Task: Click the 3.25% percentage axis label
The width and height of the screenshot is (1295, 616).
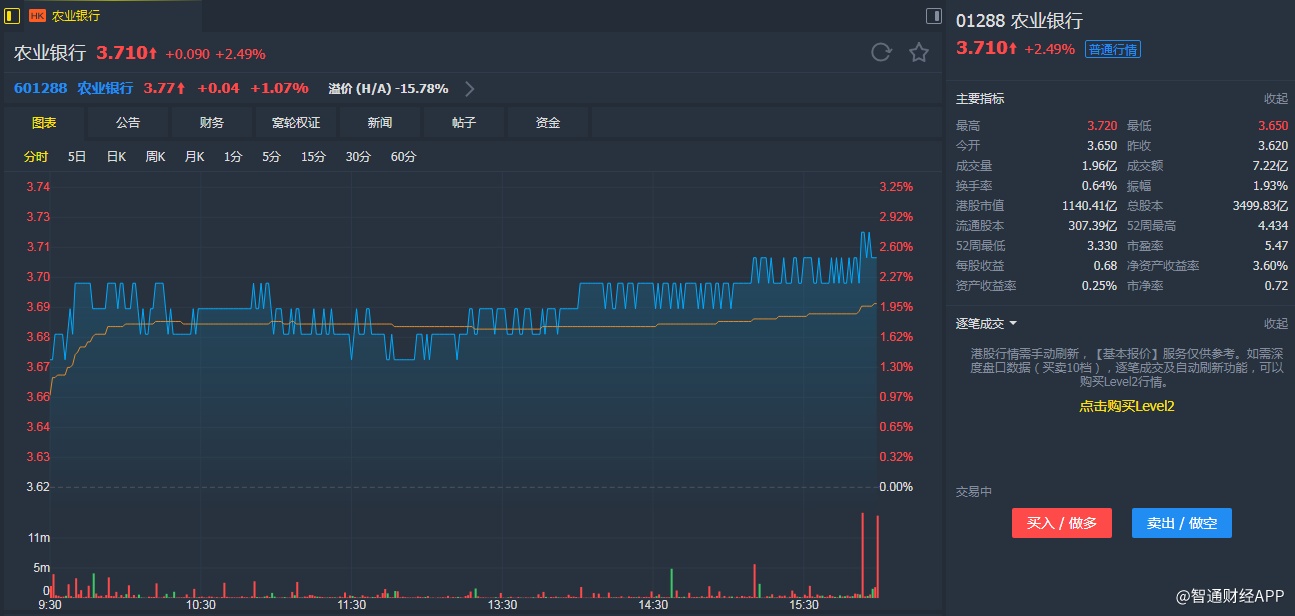Action: [896, 187]
